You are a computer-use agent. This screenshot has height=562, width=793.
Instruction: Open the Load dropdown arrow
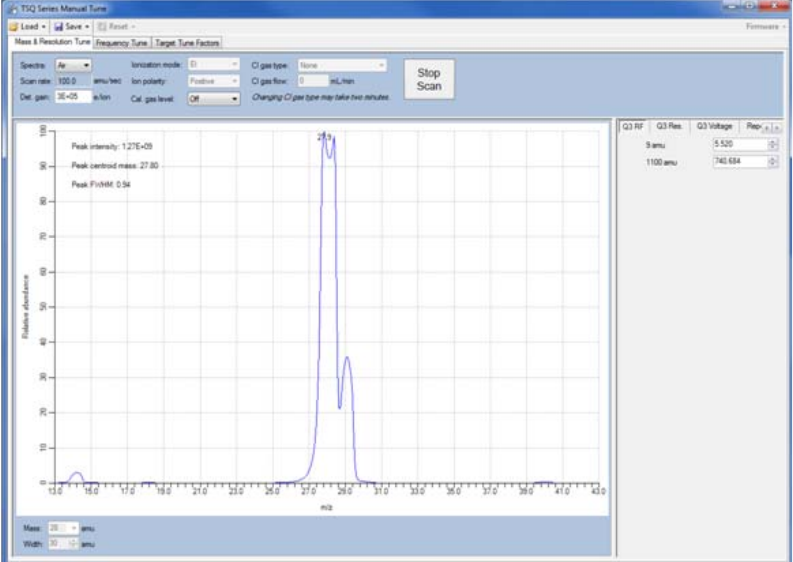tap(44, 26)
